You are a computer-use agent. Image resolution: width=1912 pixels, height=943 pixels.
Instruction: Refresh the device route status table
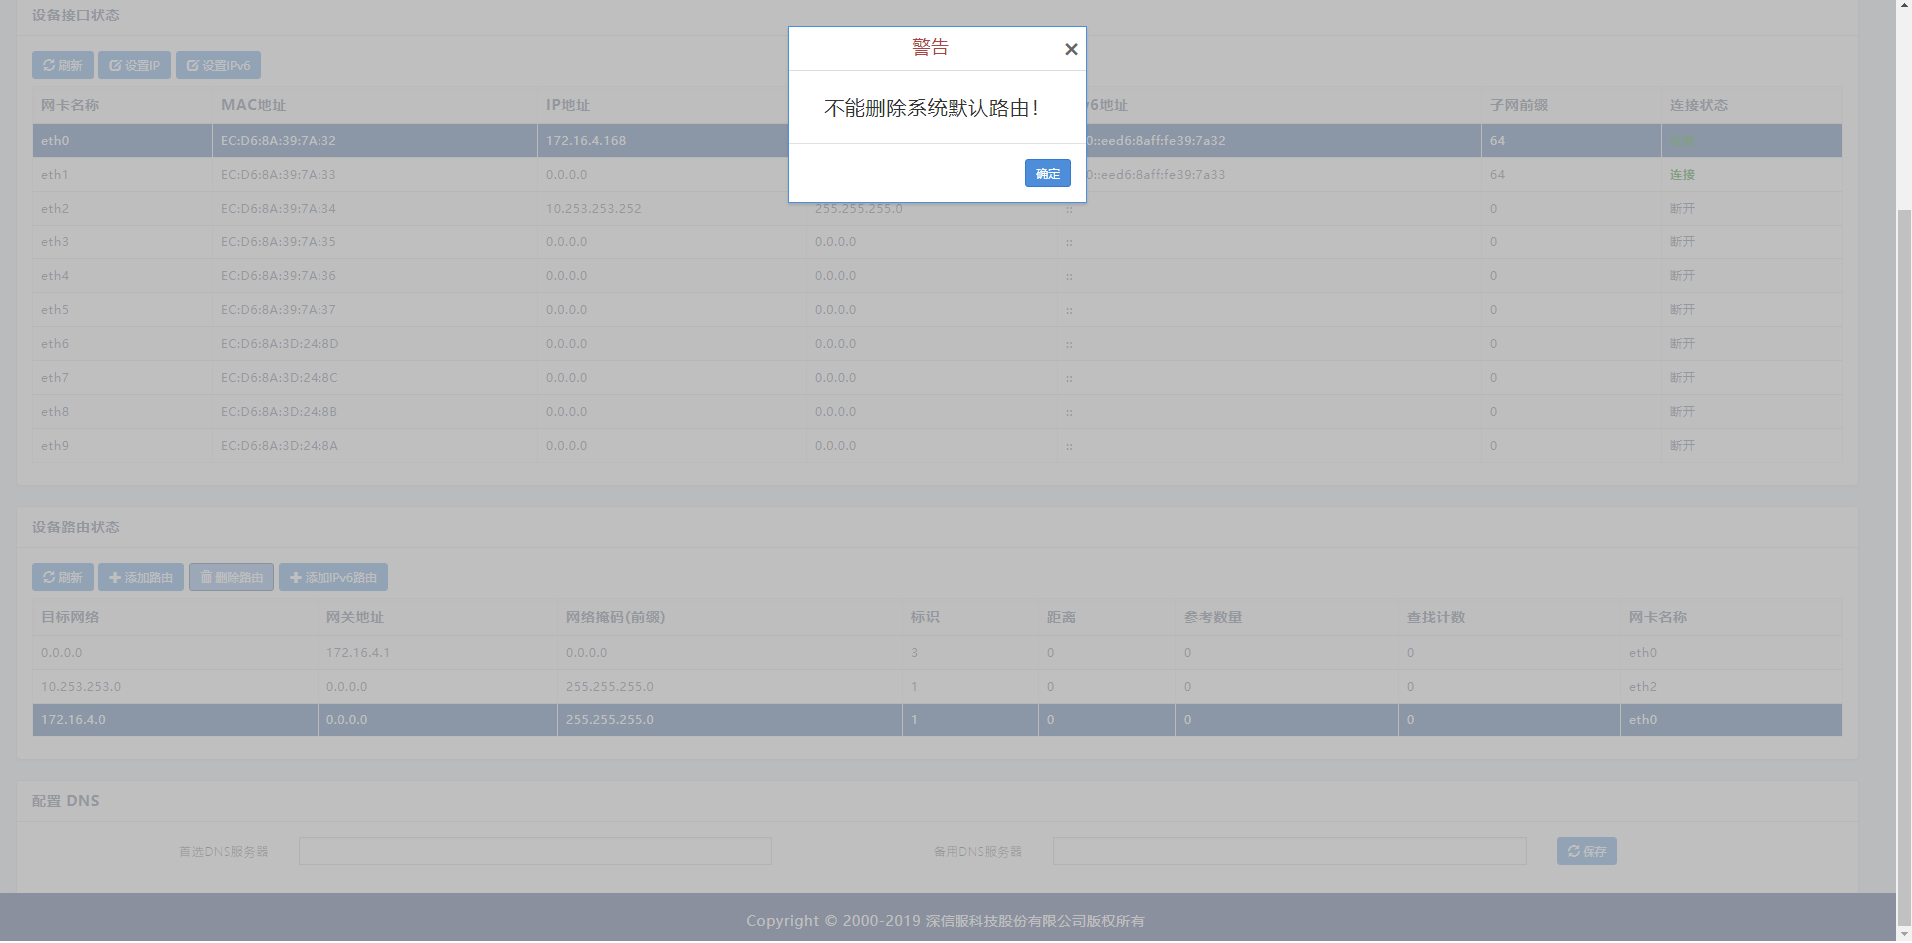(x=63, y=577)
